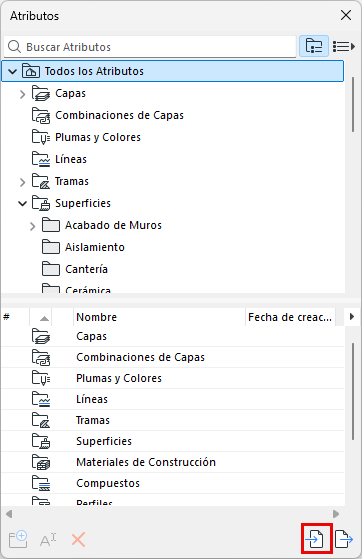362x559 pixels.
Task: Click the Export attributes icon
Action: click(x=343, y=539)
